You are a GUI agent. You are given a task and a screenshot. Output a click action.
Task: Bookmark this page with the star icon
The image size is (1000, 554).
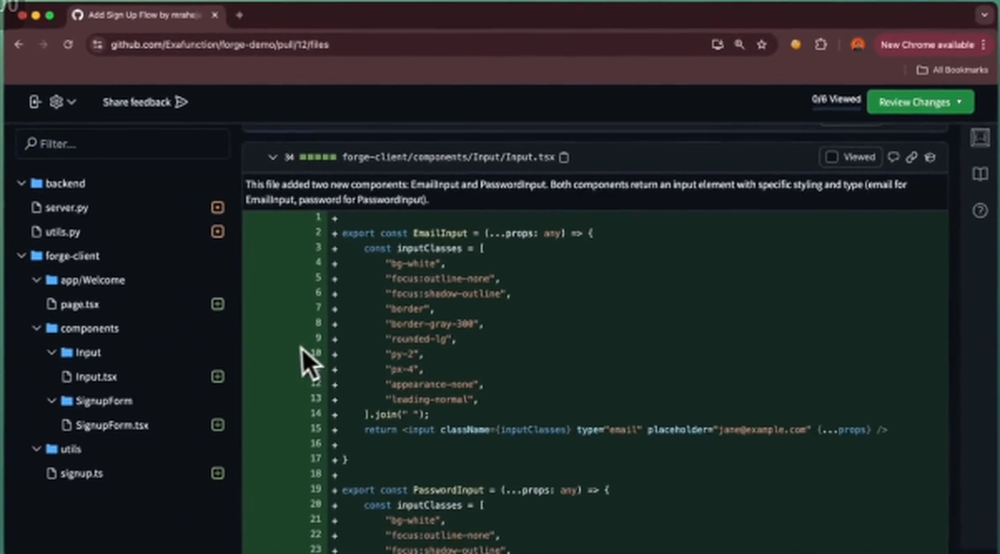(761, 45)
